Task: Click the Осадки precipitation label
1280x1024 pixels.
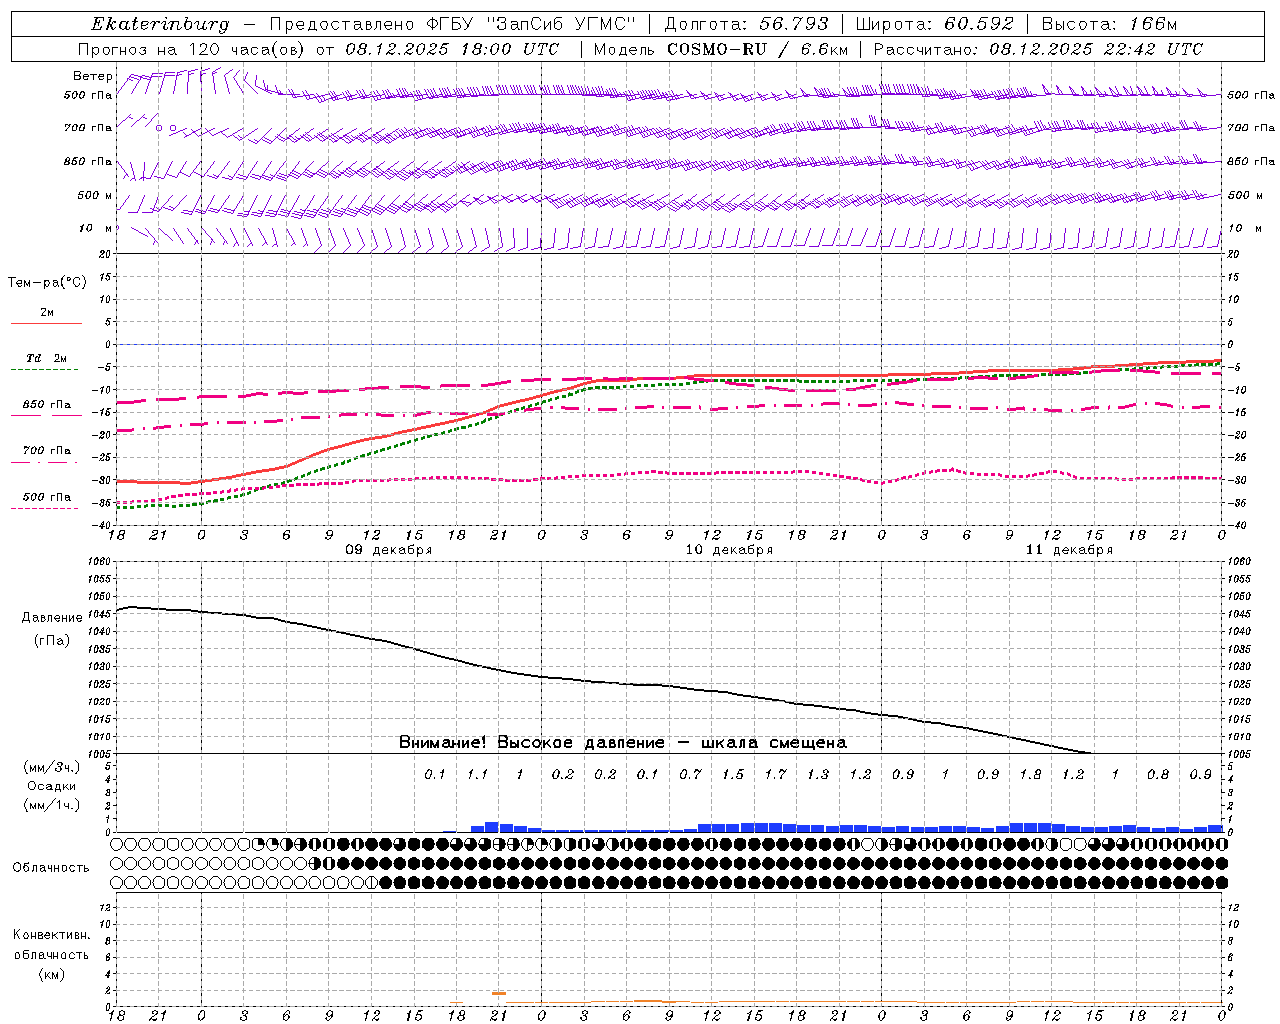Action: pos(52,786)
